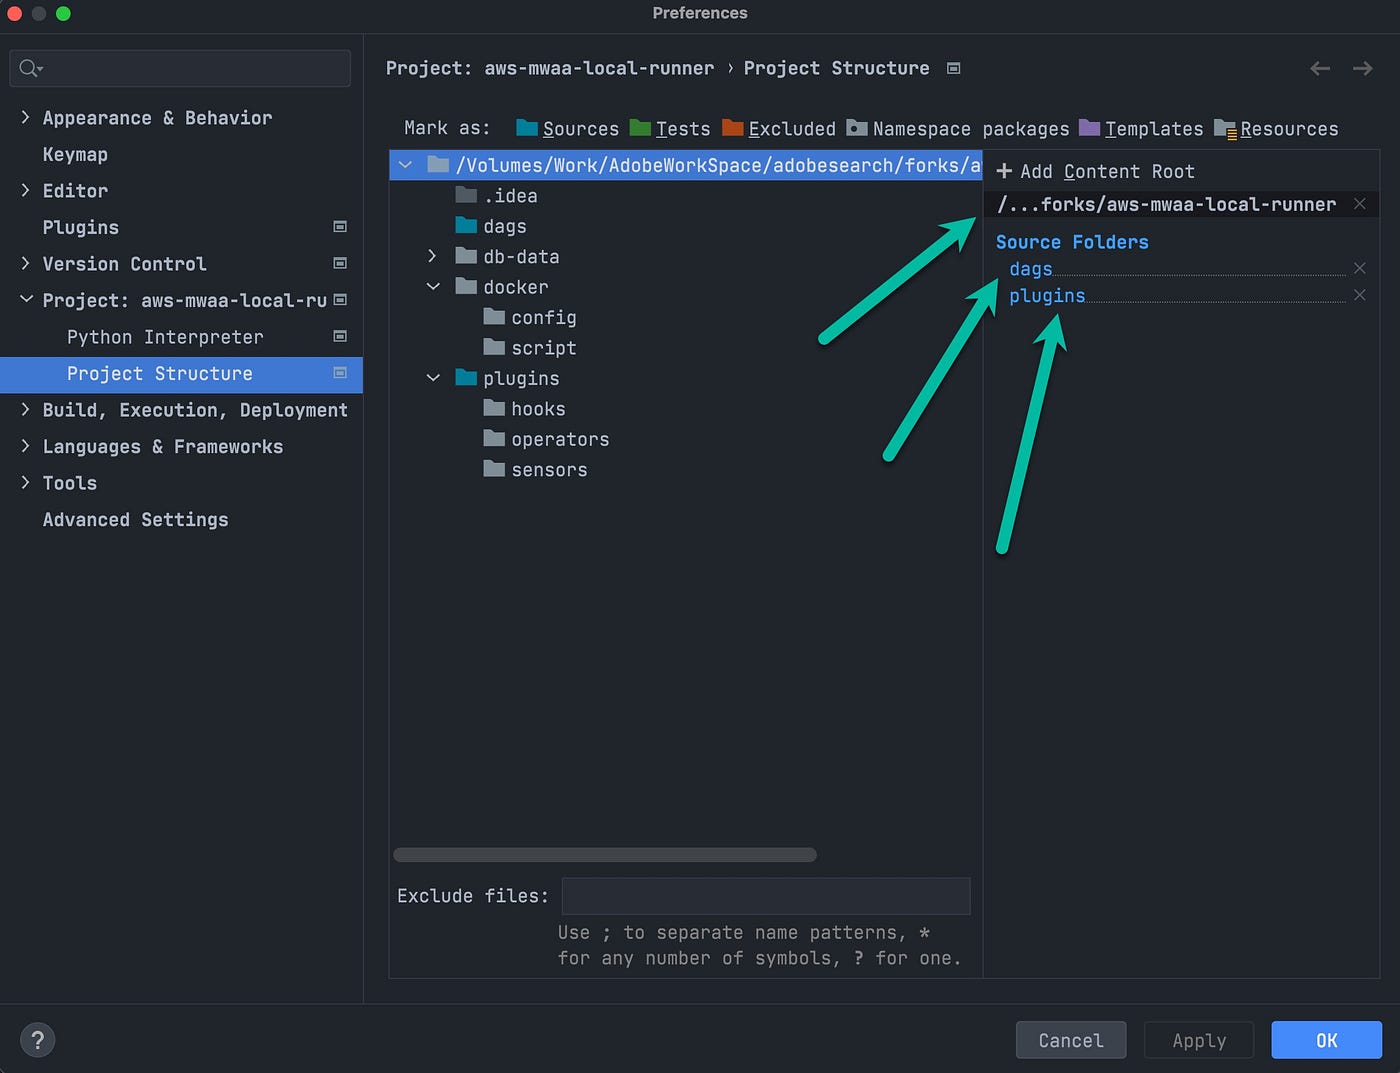Click the icon beside Project aws-mwaa-local-ru
The width and height of the screenshot is (1400, 1073).
pos(340,300)
